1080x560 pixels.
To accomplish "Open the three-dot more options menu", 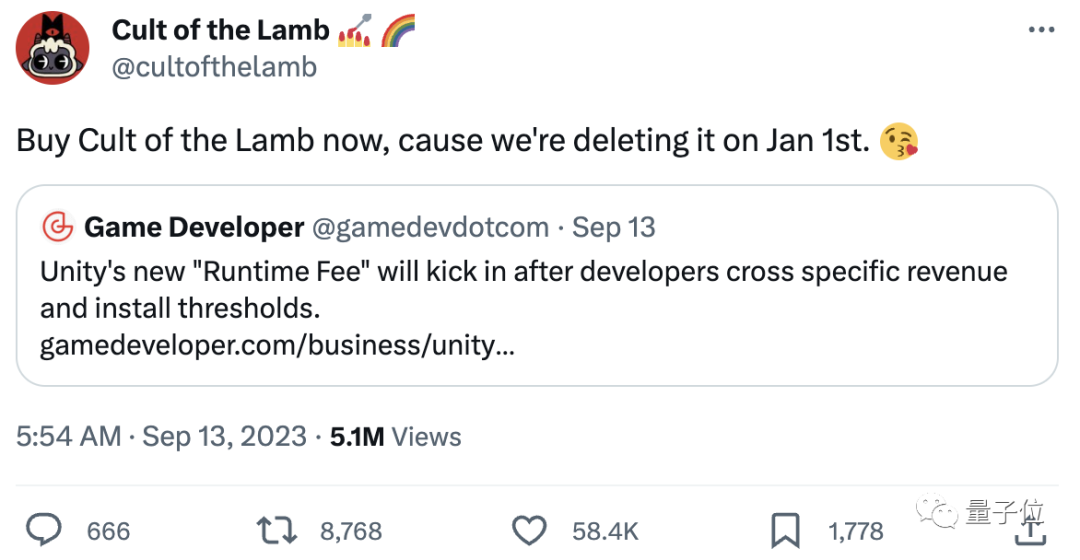I will [x=1041, y=30].
